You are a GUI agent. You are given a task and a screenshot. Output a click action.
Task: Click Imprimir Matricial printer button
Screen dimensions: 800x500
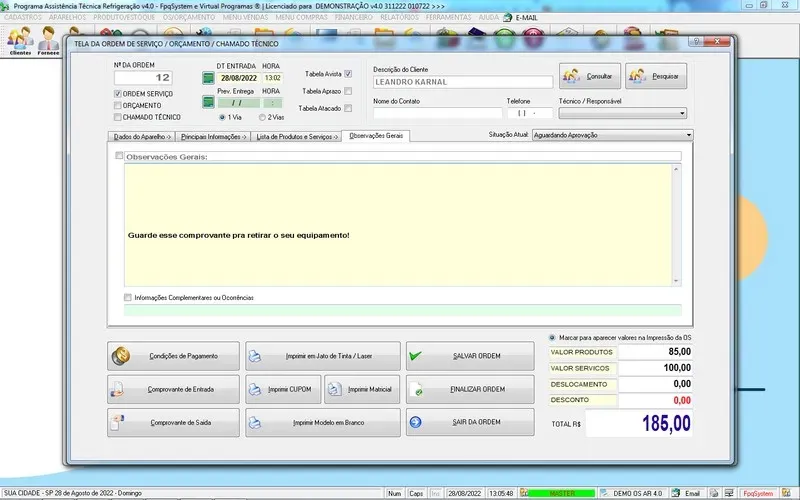(362, 389)
